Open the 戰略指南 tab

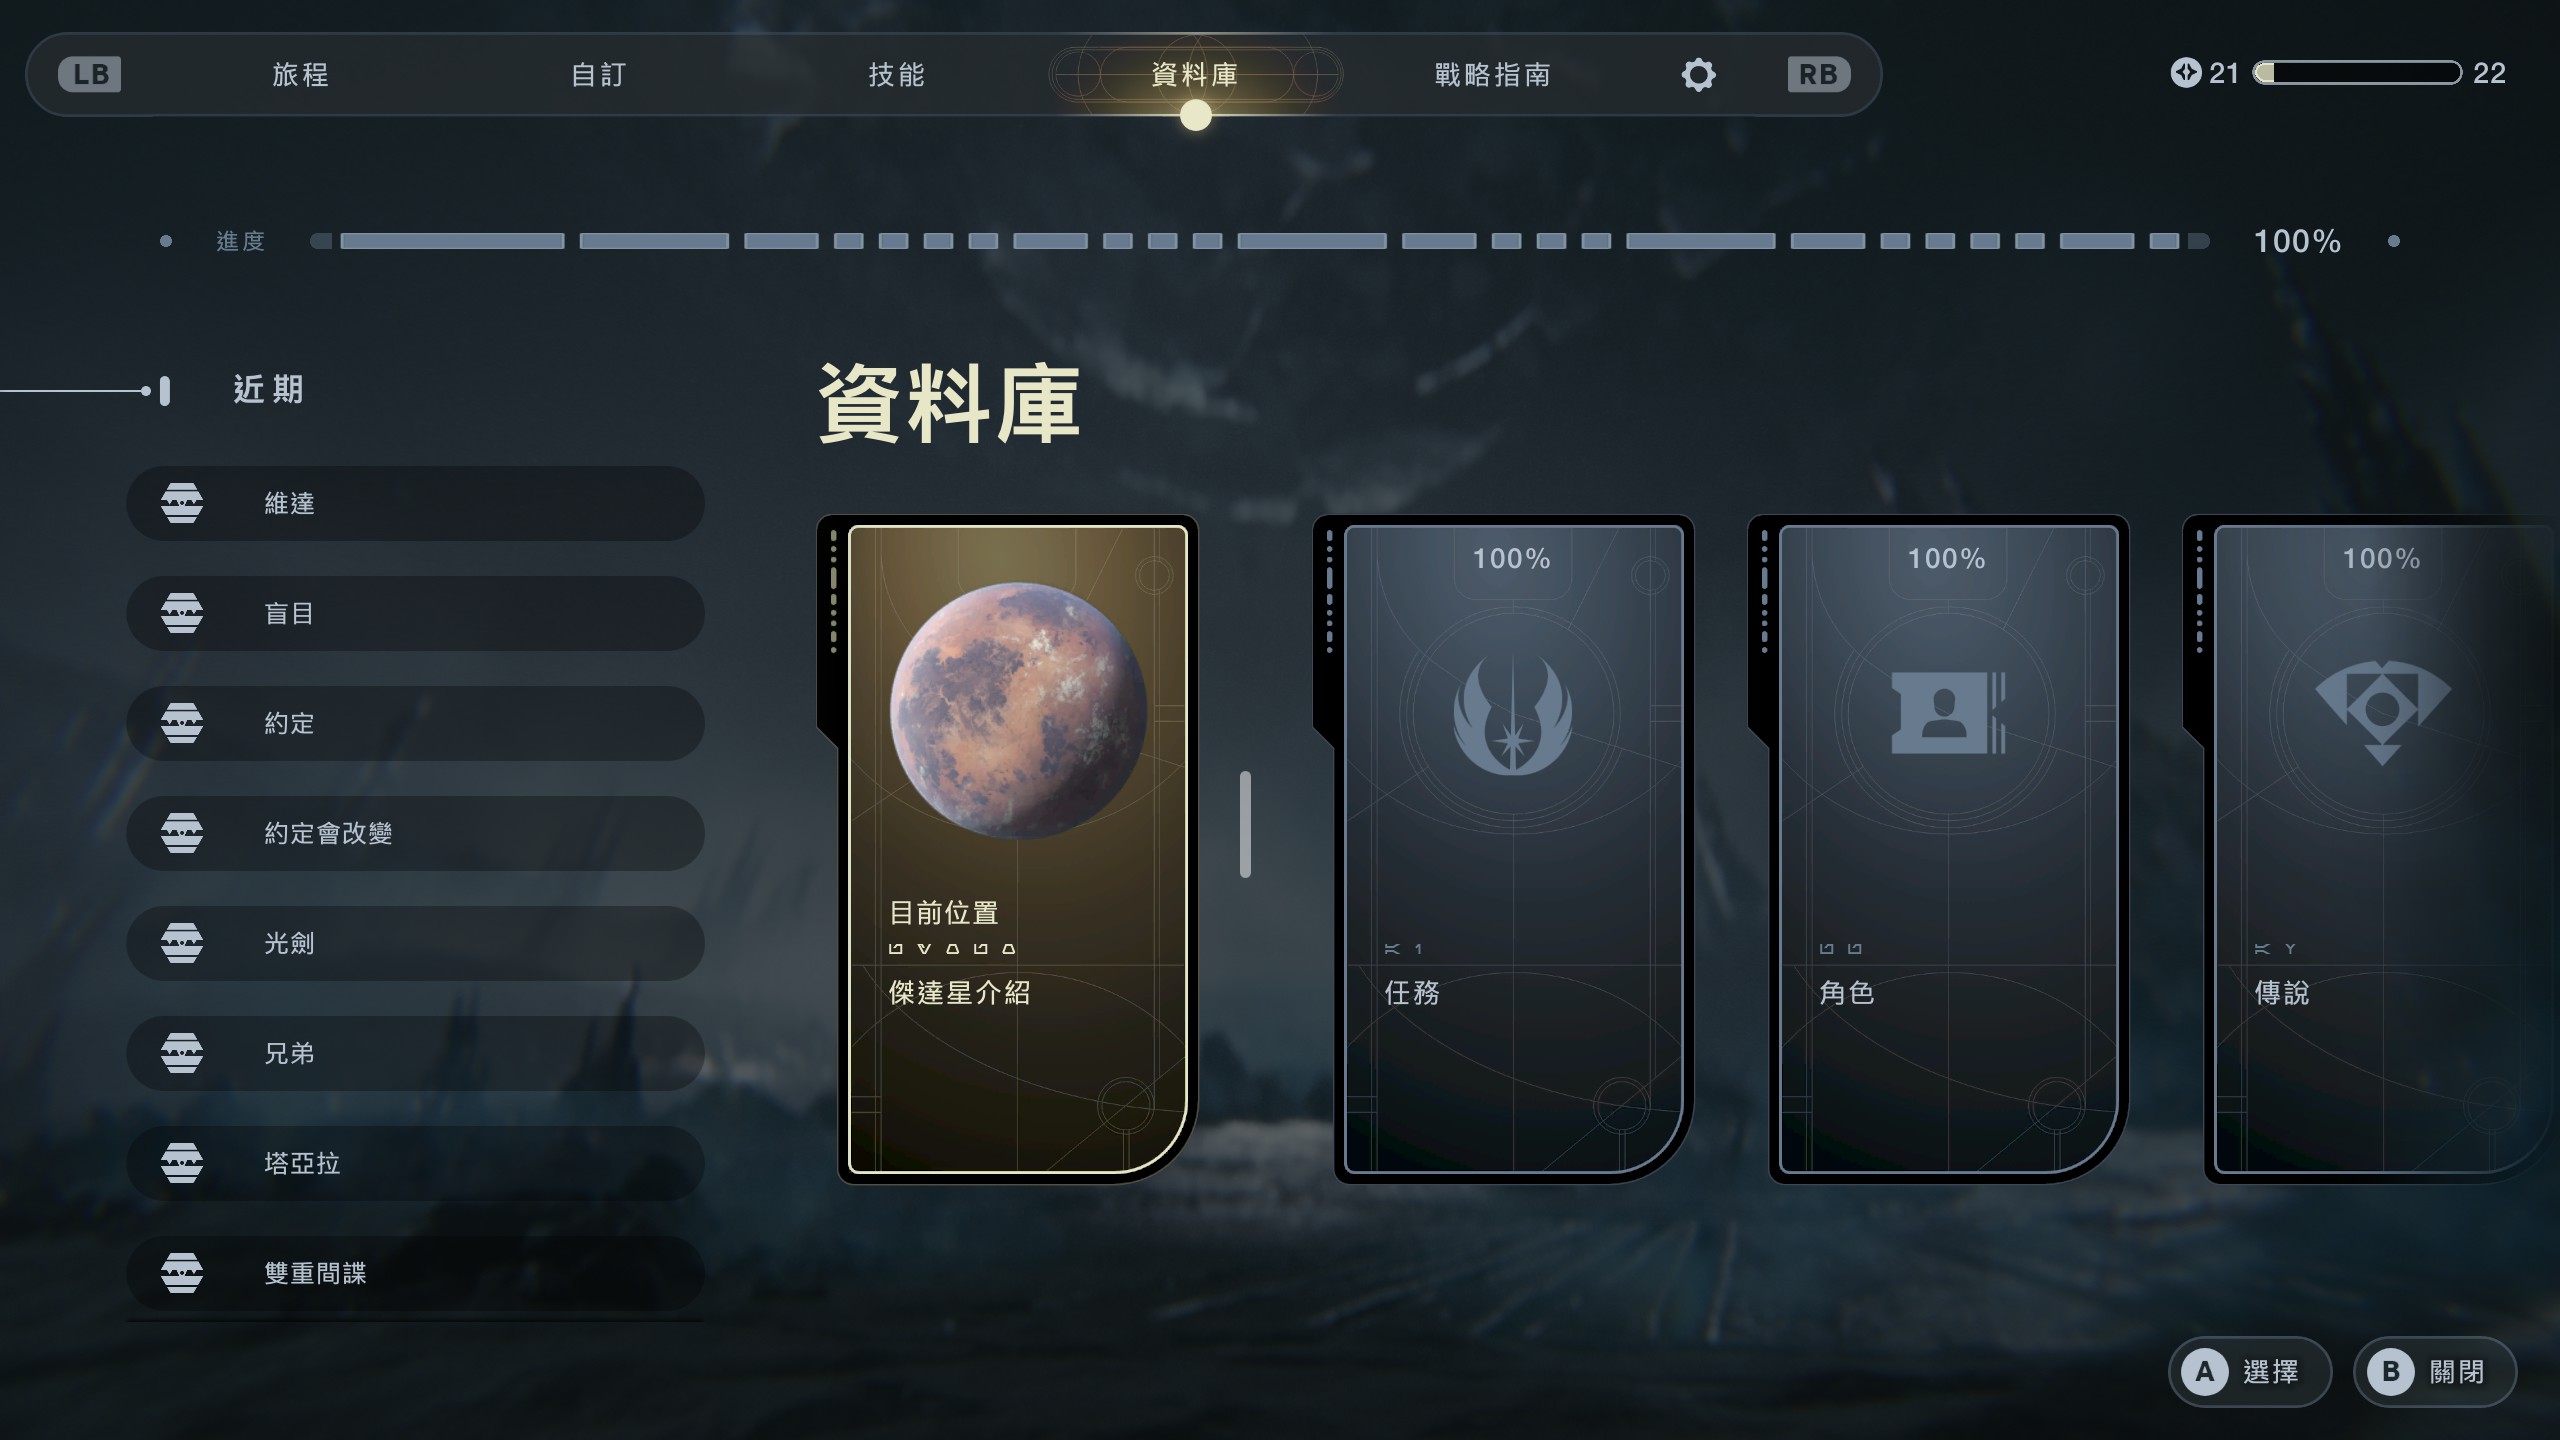point(1493,75)
